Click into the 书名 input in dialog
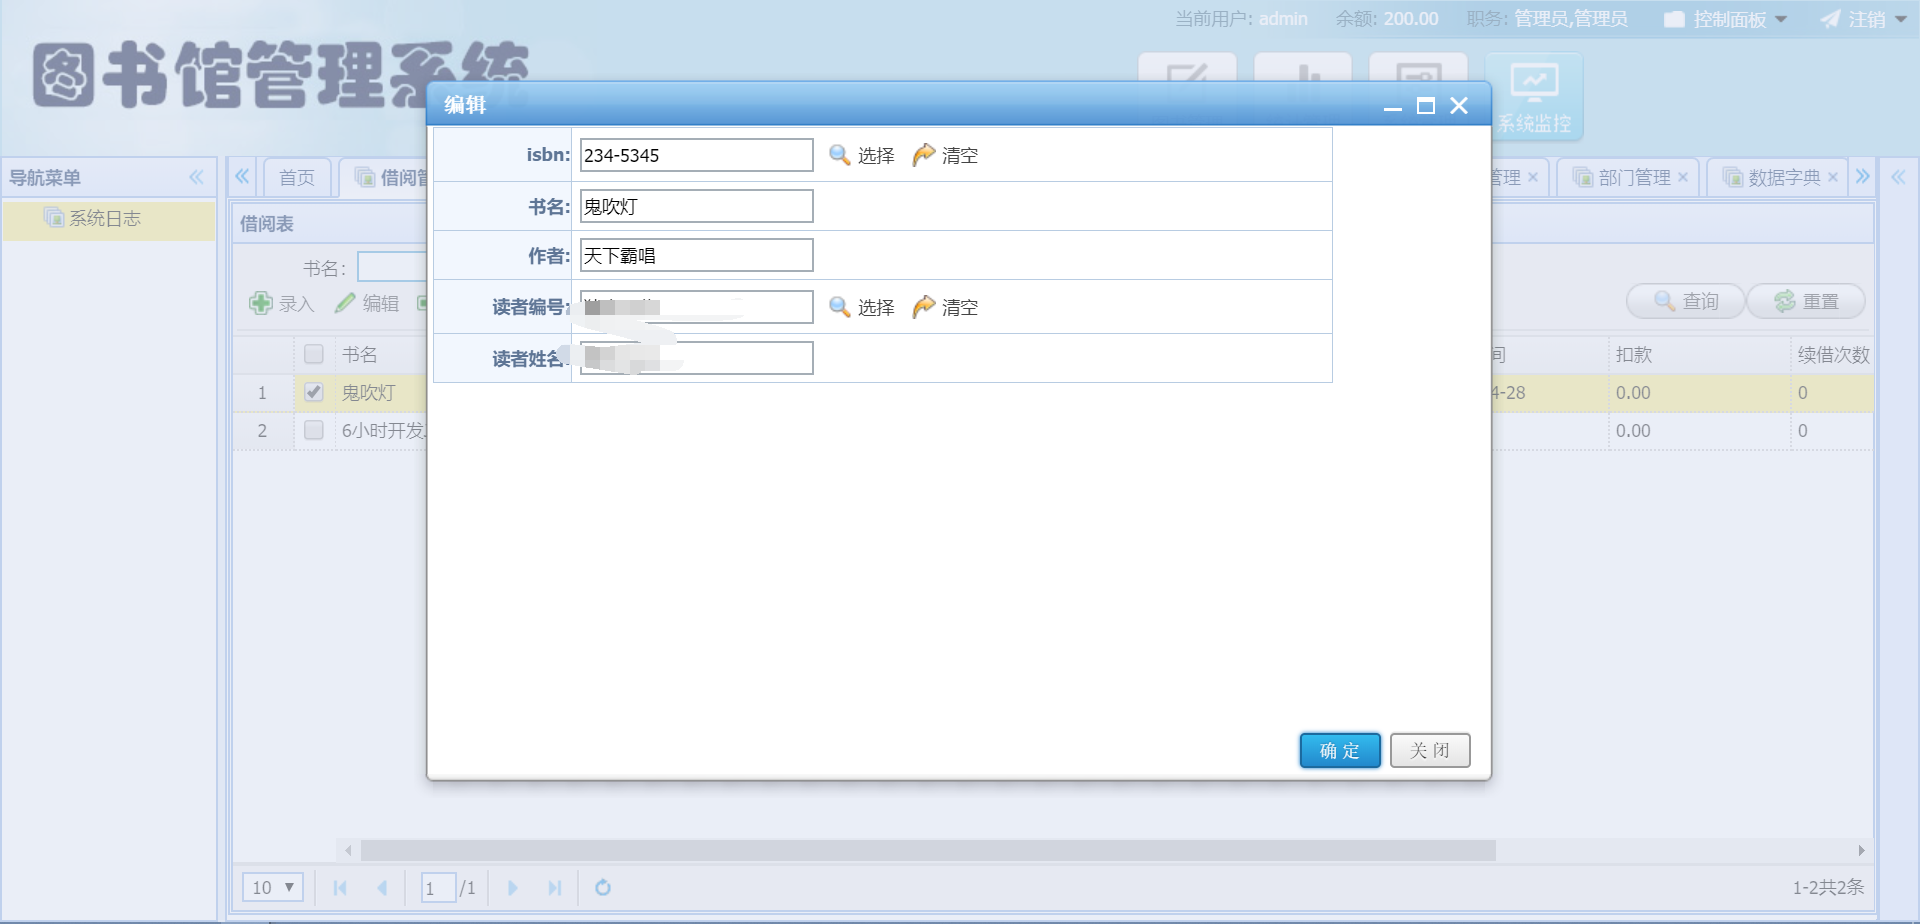The image size is (1920, 924). click(696, 206)
